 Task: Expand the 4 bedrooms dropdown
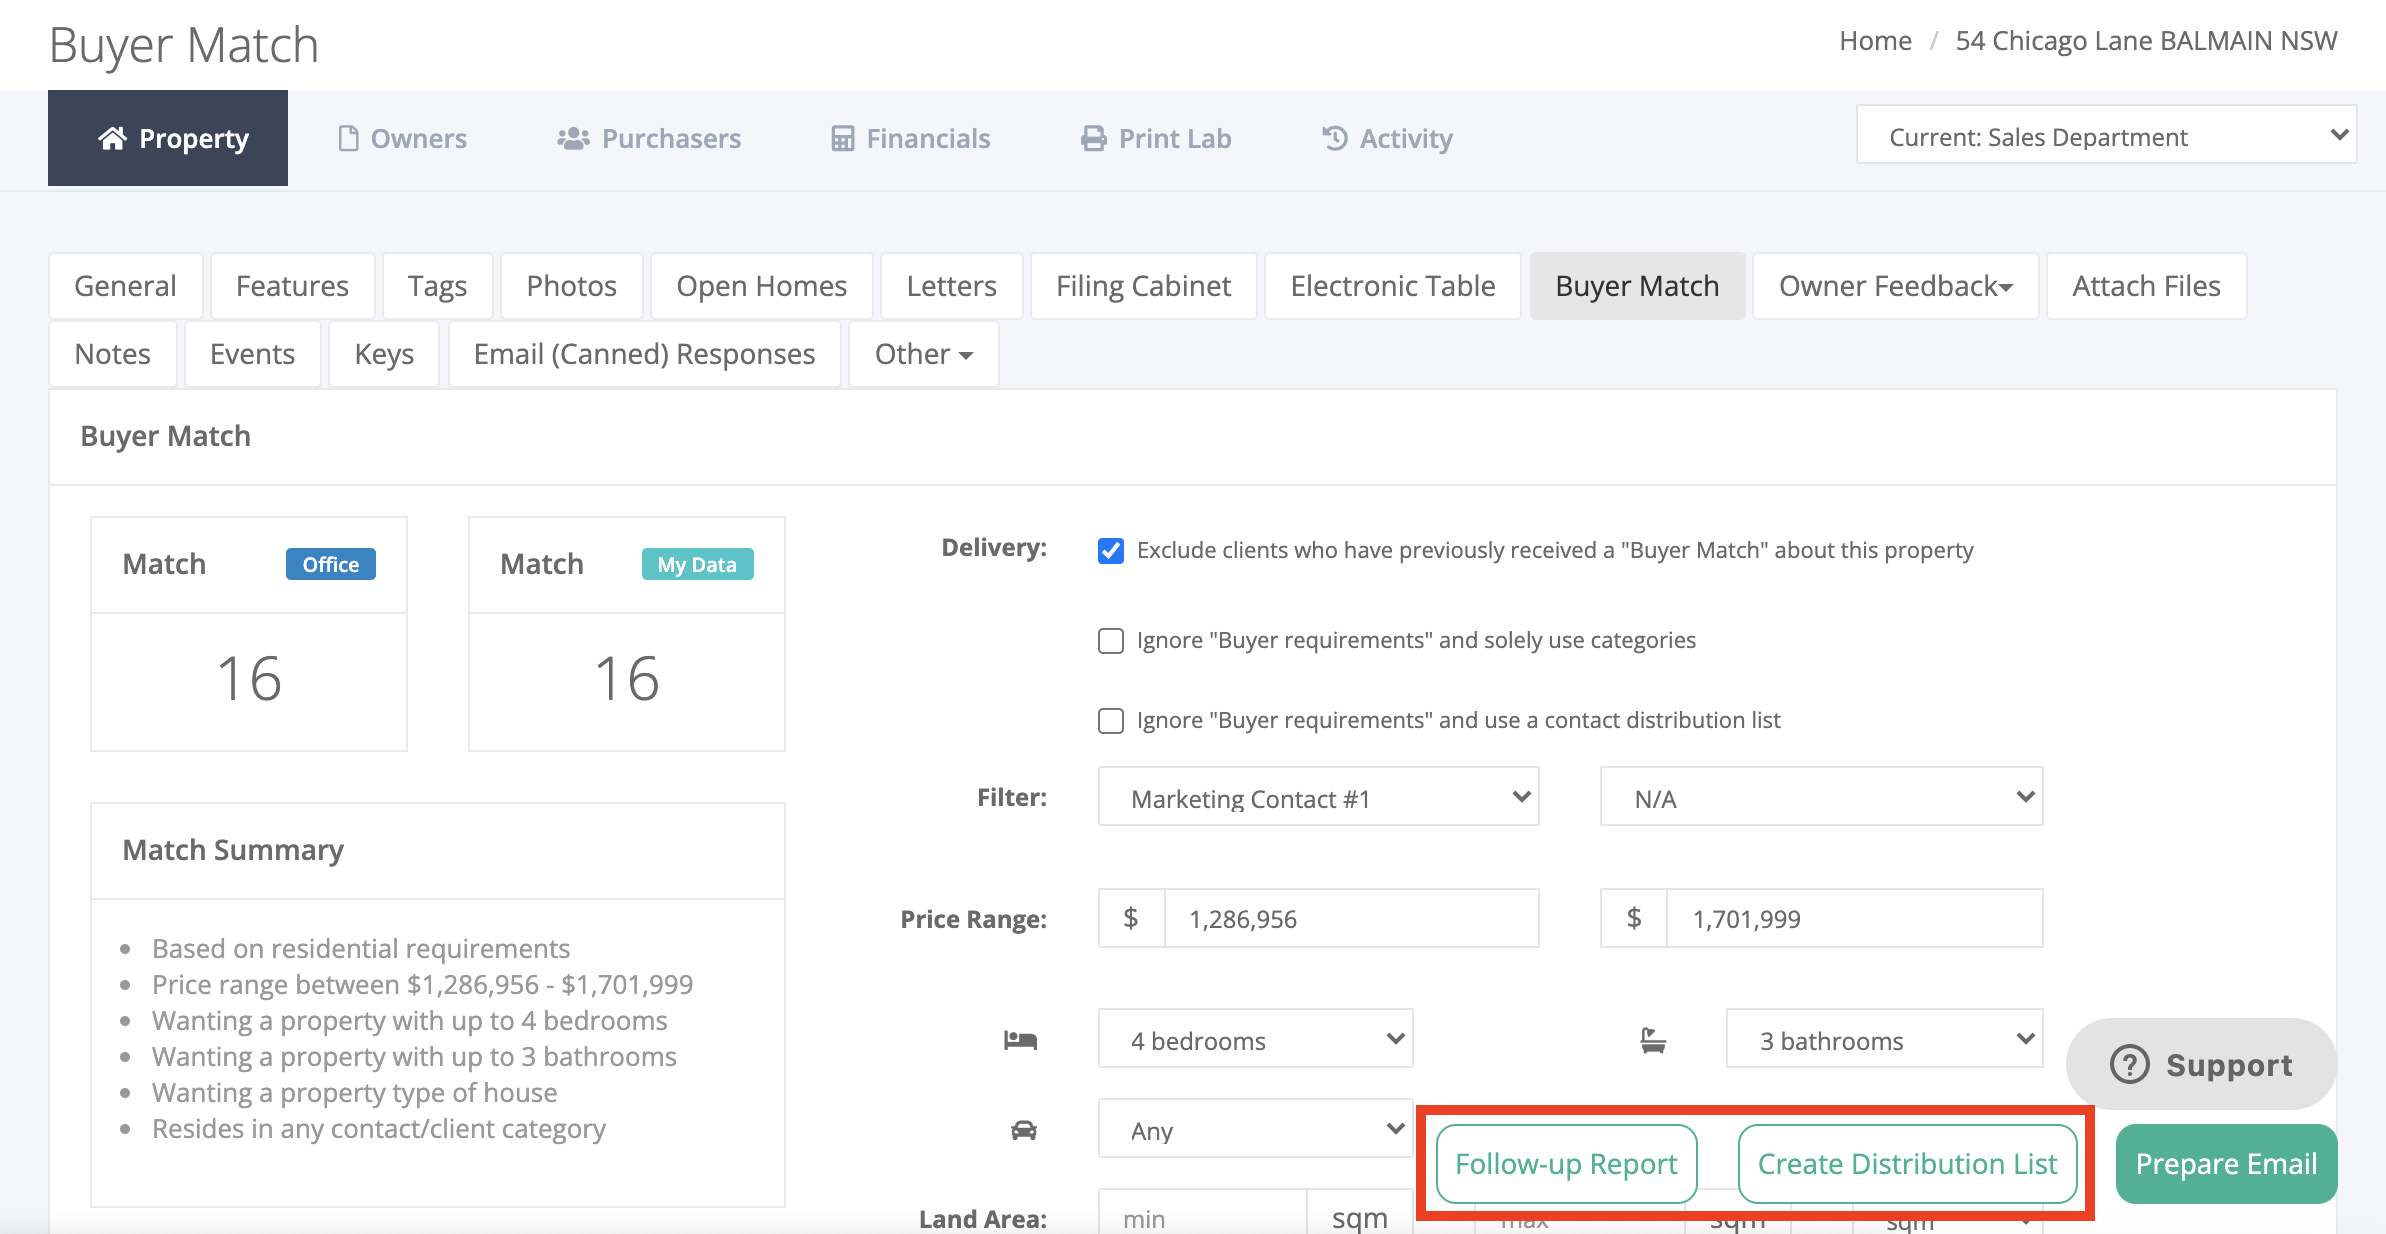tap(1255, 1039)
